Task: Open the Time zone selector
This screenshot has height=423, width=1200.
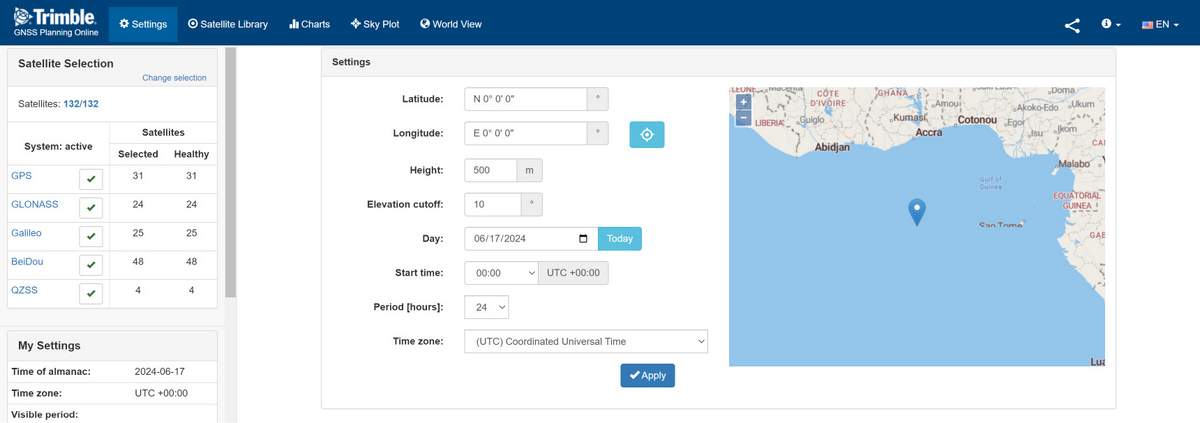Action: [585, 341]
